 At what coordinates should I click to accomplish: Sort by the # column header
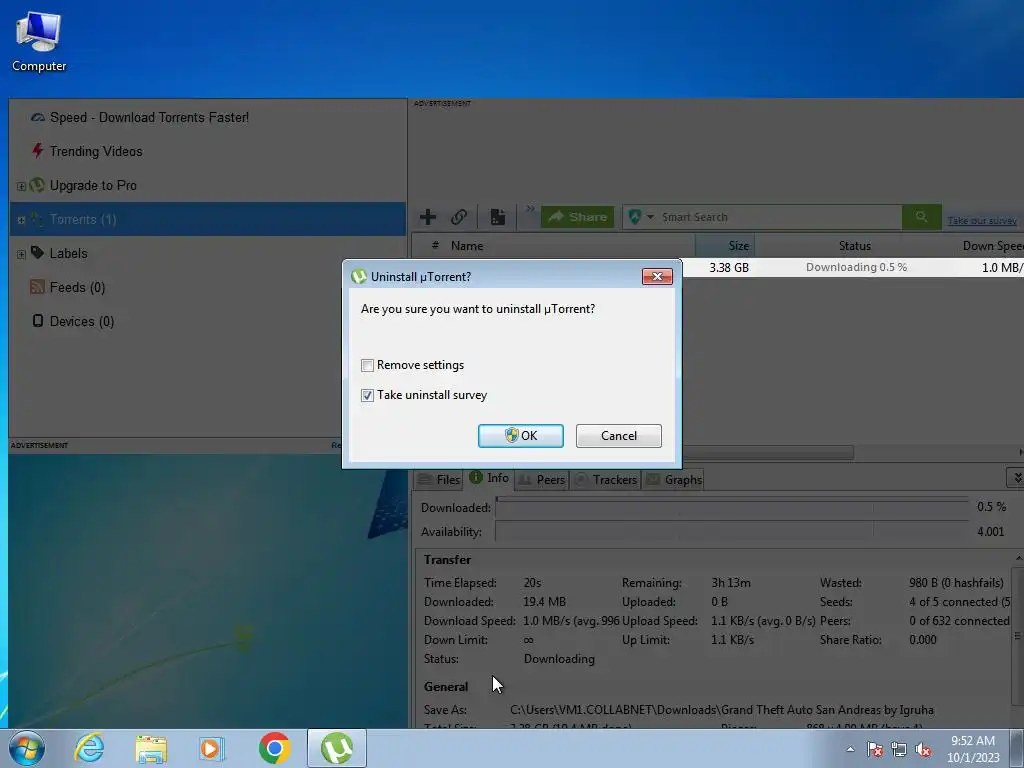pyautogui.click(x=435, y=246)
